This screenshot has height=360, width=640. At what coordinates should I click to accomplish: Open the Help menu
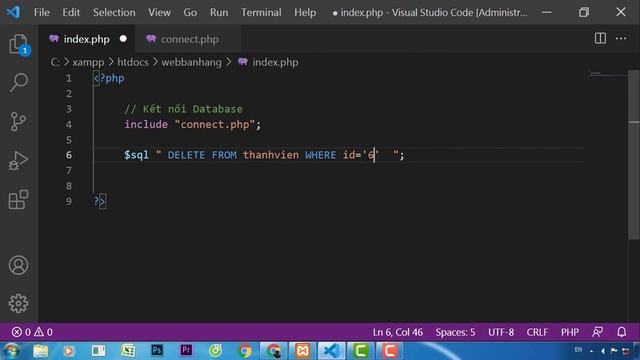pyautogui.click(x=305, y=12)
